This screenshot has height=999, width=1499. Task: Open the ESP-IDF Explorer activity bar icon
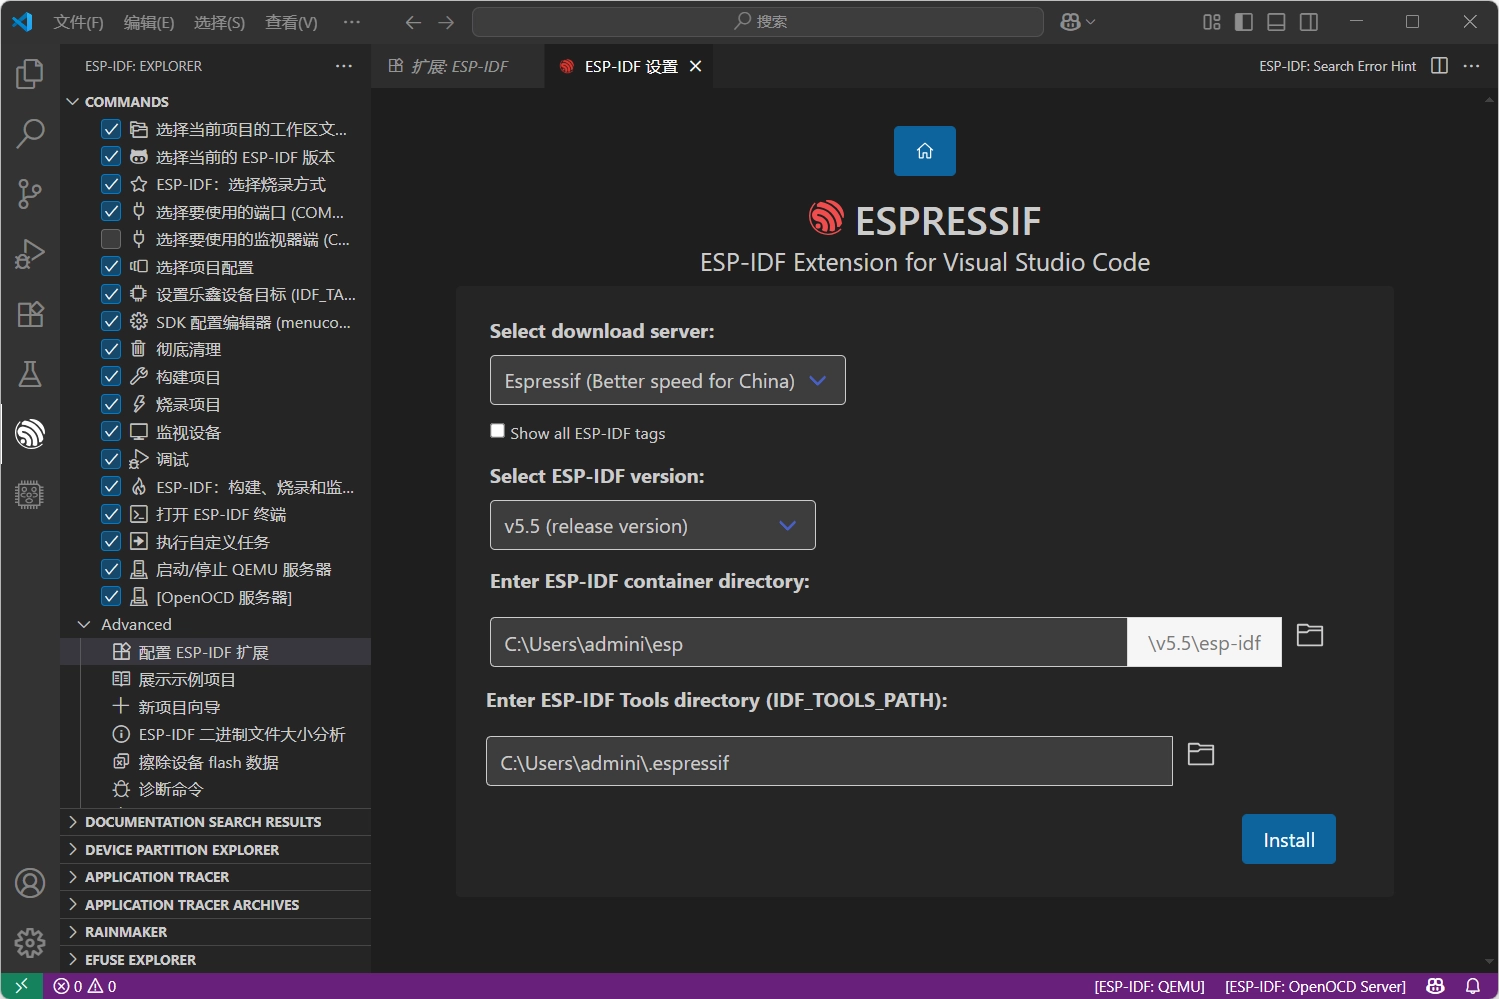30,434
